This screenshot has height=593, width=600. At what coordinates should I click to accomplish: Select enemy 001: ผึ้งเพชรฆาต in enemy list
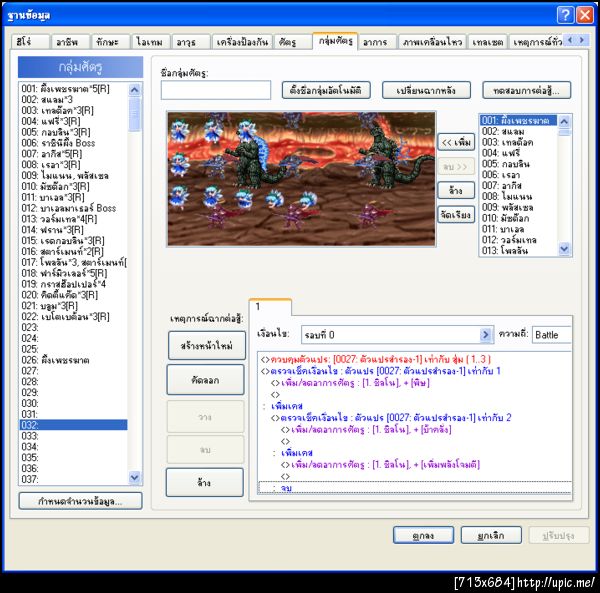519,120
